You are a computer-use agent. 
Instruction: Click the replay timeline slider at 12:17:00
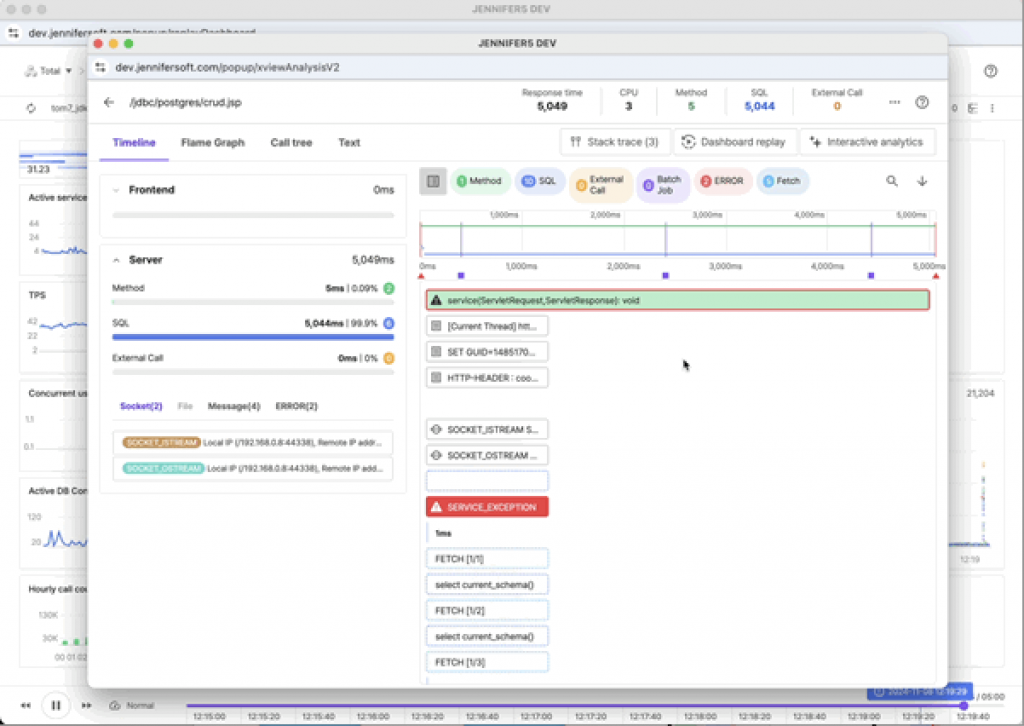pyautogui.click(x=536, y=706)
